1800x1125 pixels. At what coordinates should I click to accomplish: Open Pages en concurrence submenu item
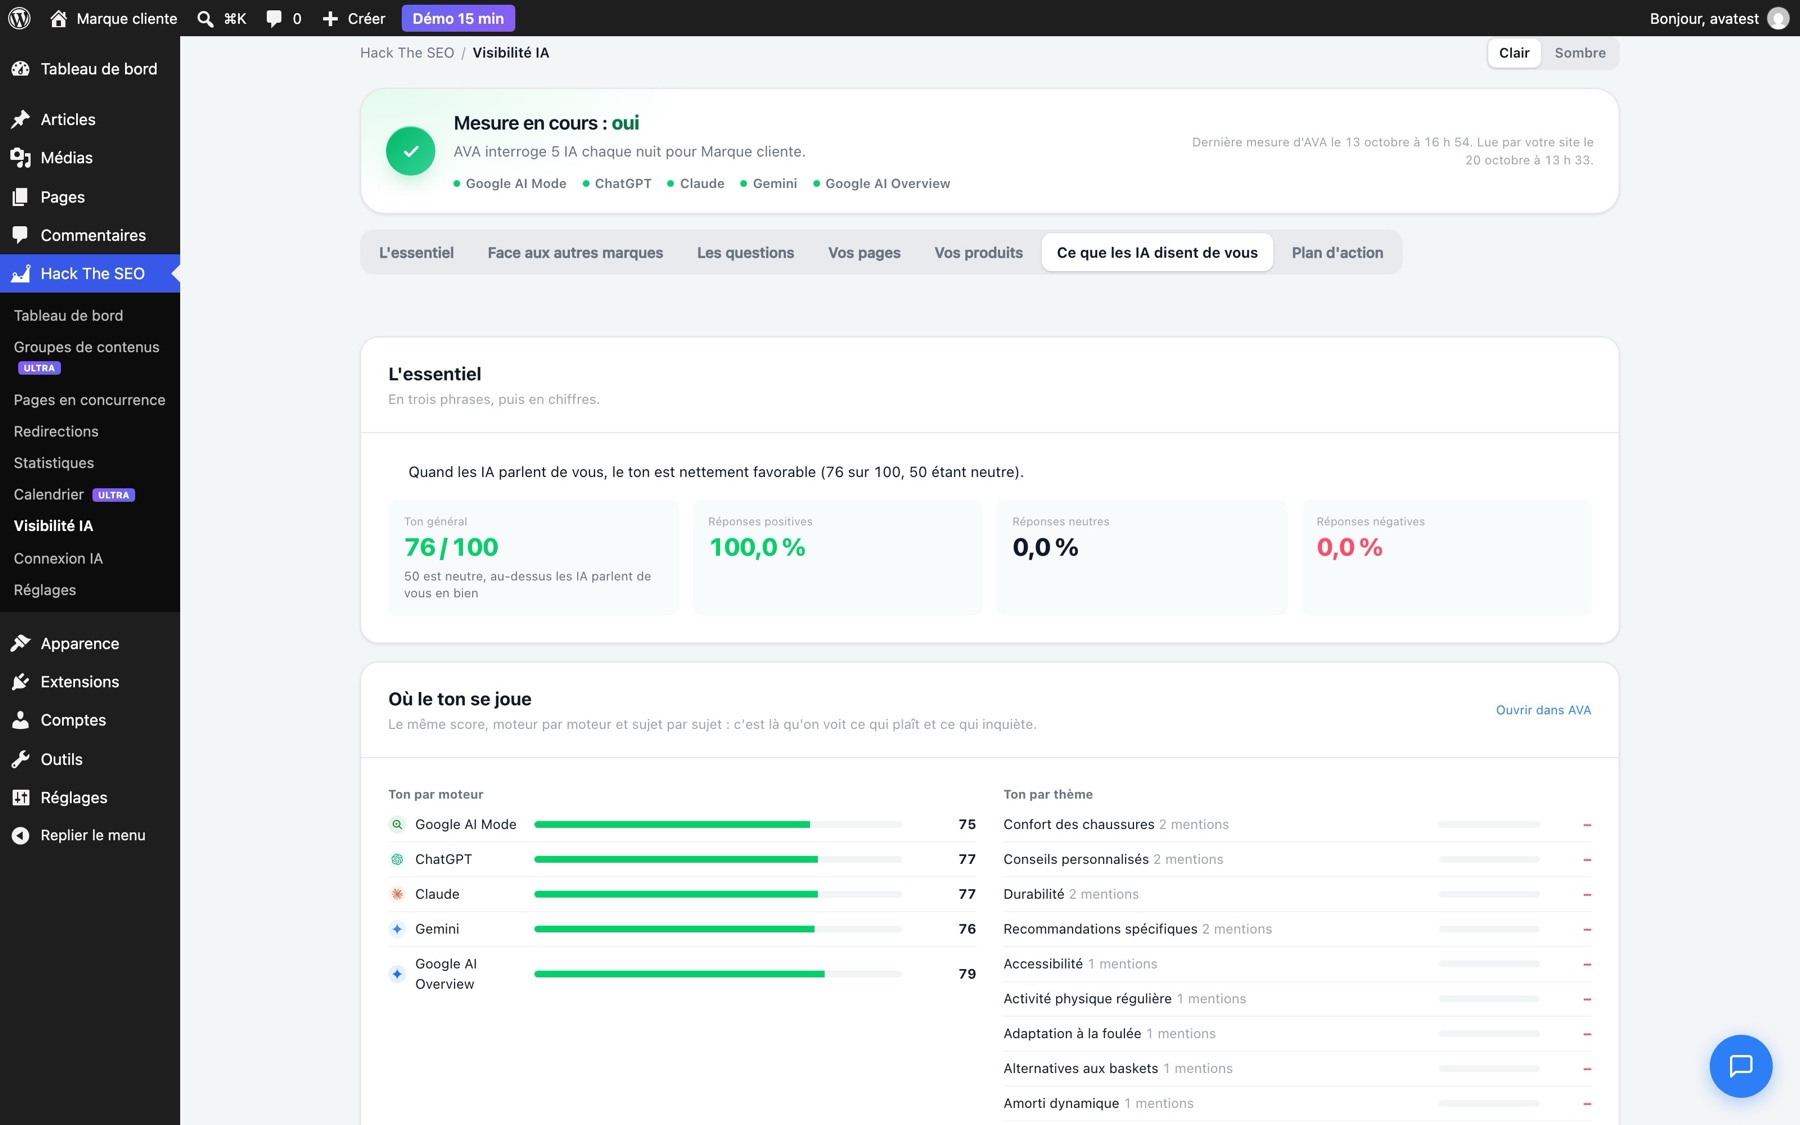[90, 400]
